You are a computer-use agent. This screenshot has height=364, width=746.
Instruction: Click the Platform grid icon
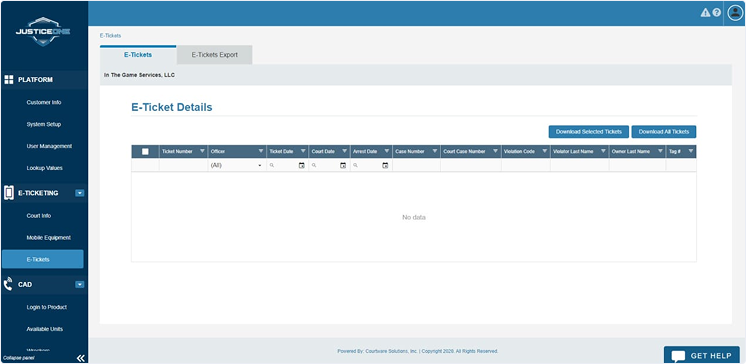click(8, 79)
